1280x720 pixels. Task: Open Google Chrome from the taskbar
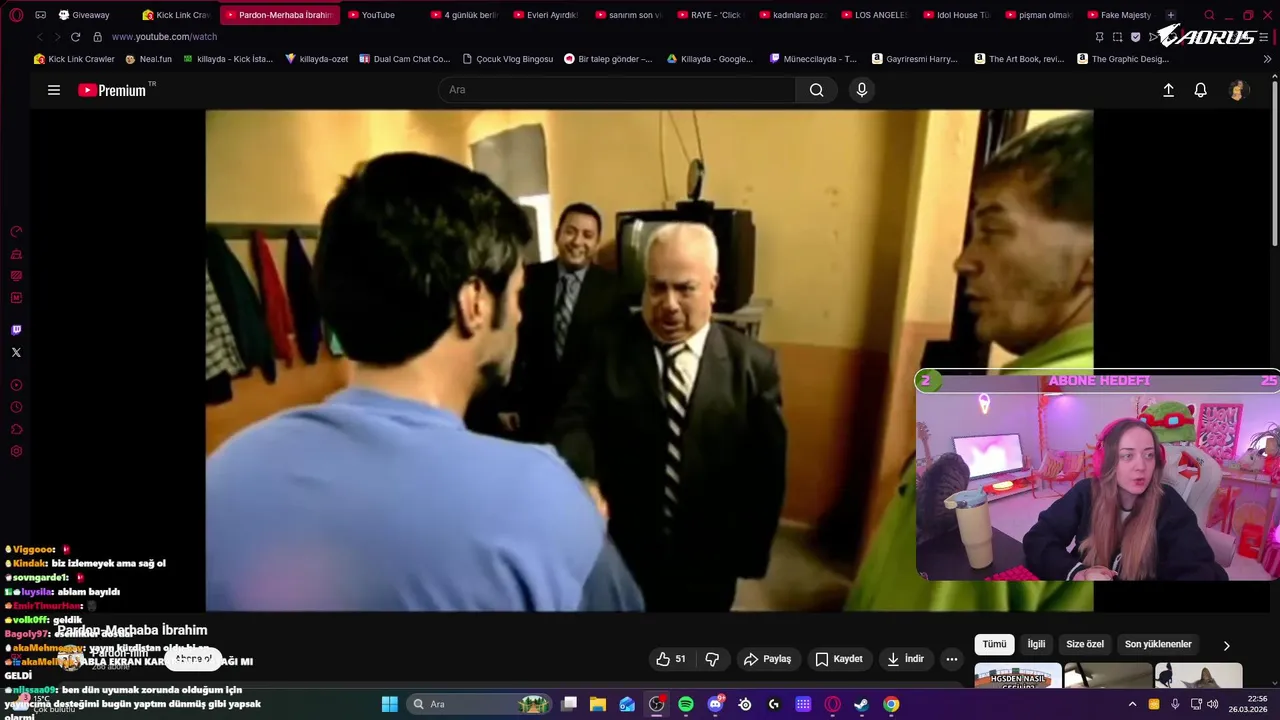(x=891, y=704)
